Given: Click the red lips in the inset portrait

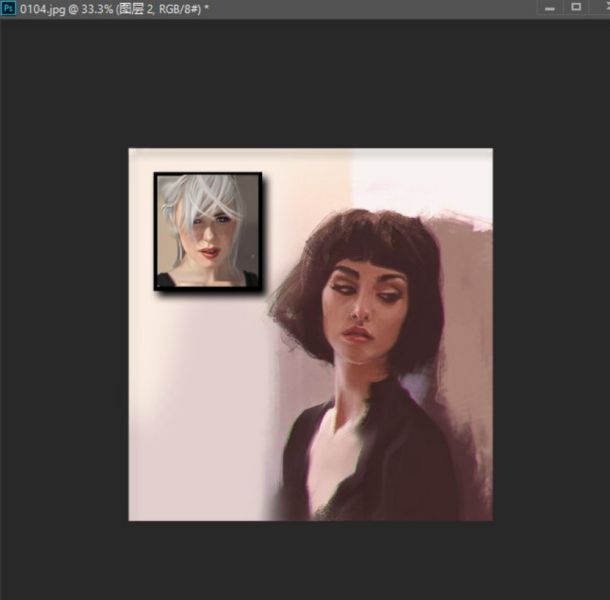Looking at the screenshot, I should pos(208,254).
